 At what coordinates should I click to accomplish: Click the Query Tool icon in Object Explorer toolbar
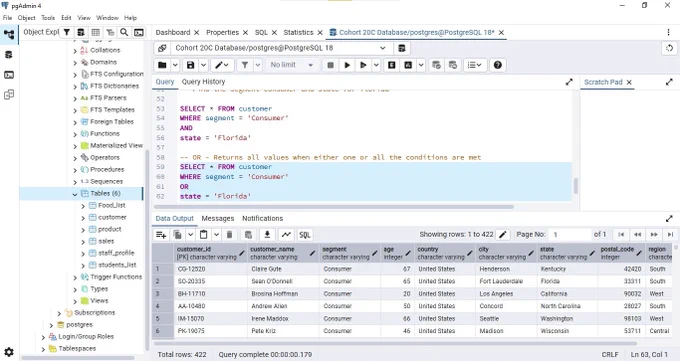click(81, 33)
